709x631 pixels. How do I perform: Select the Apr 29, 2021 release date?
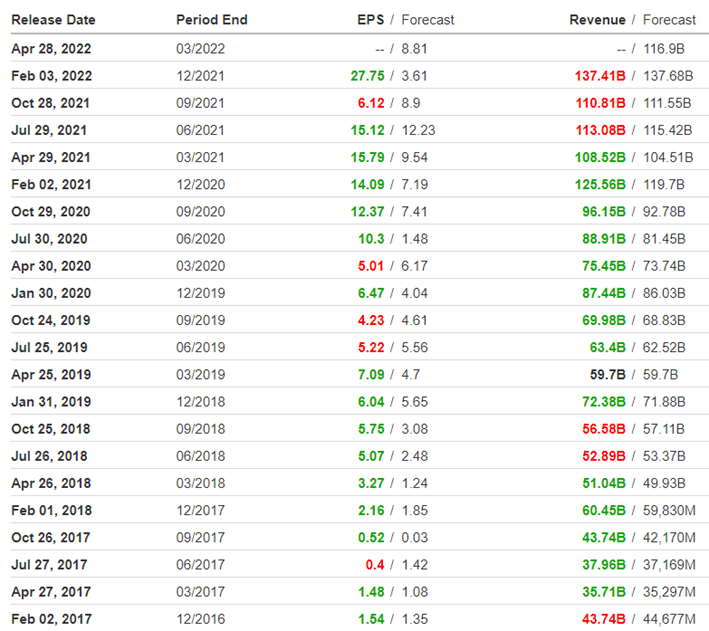pos(51,157)
